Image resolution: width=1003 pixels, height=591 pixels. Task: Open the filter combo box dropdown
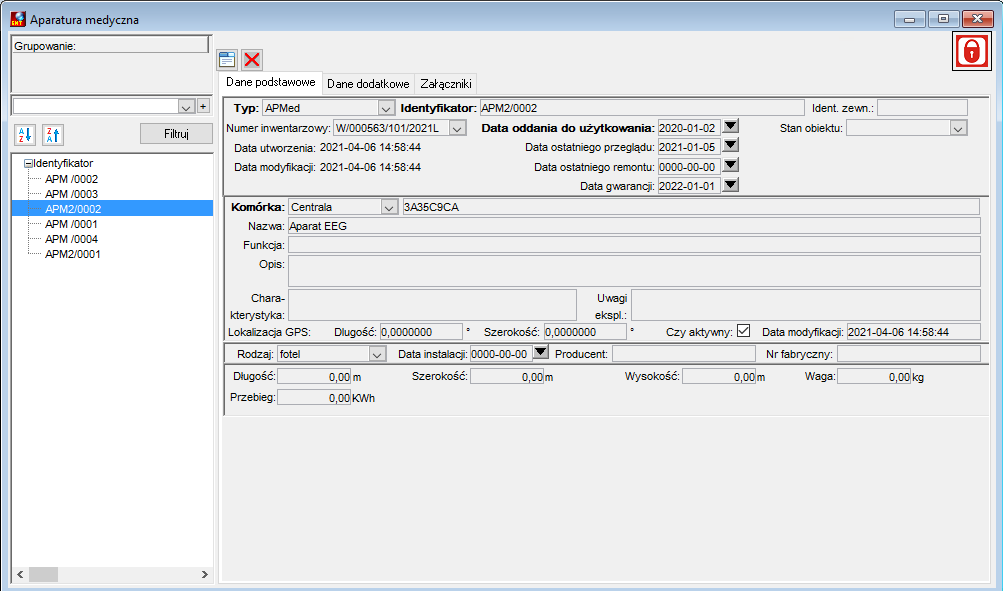click(x=186, y=106)
